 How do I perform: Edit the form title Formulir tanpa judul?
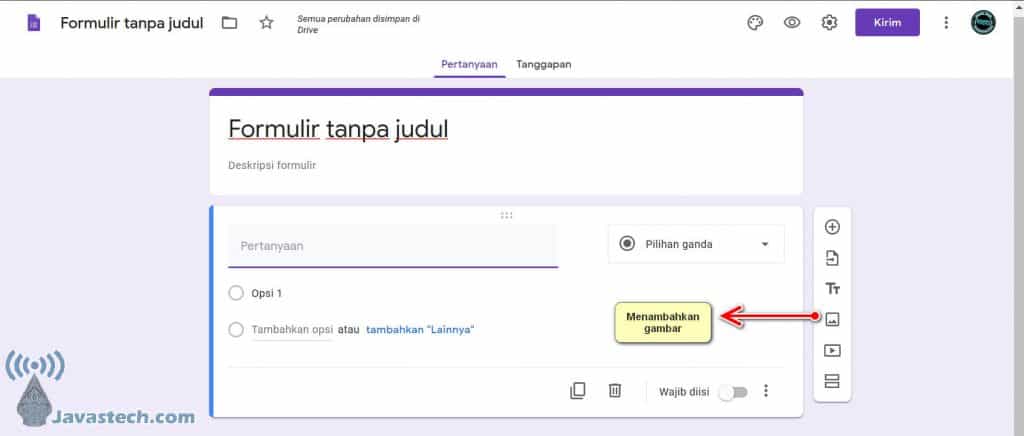point(338,130)
